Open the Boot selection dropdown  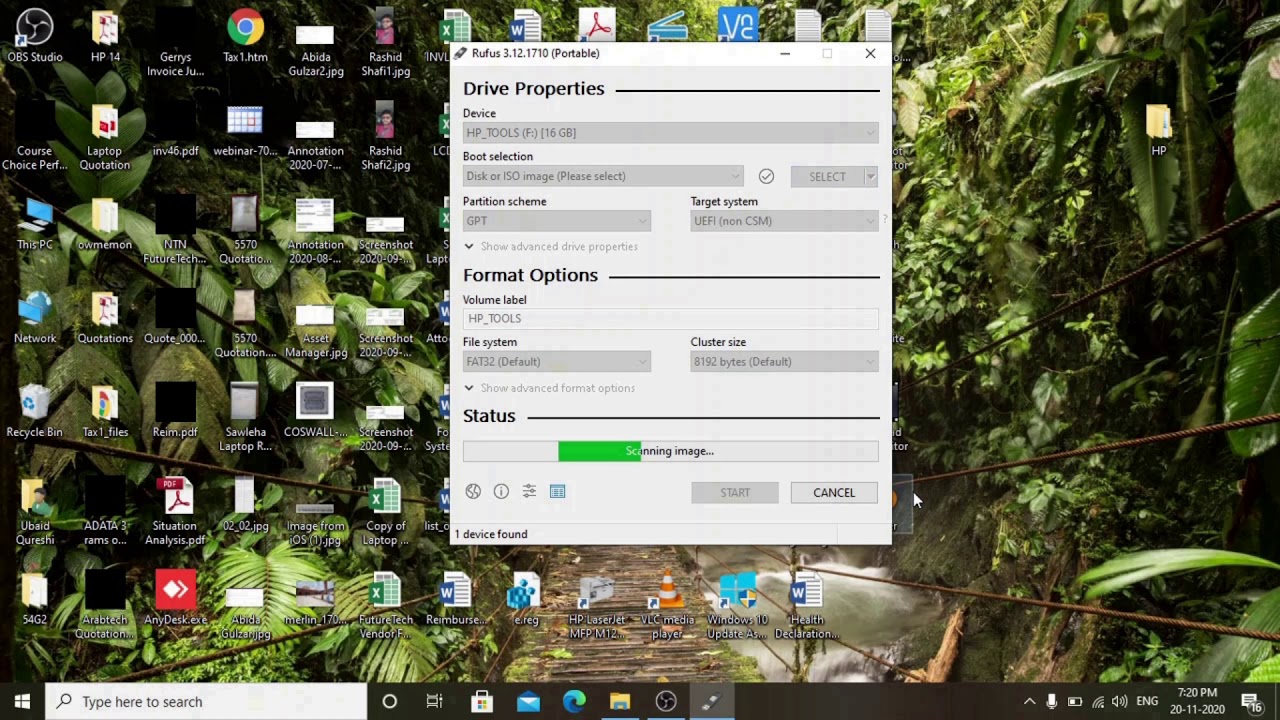tap(603, 176)
